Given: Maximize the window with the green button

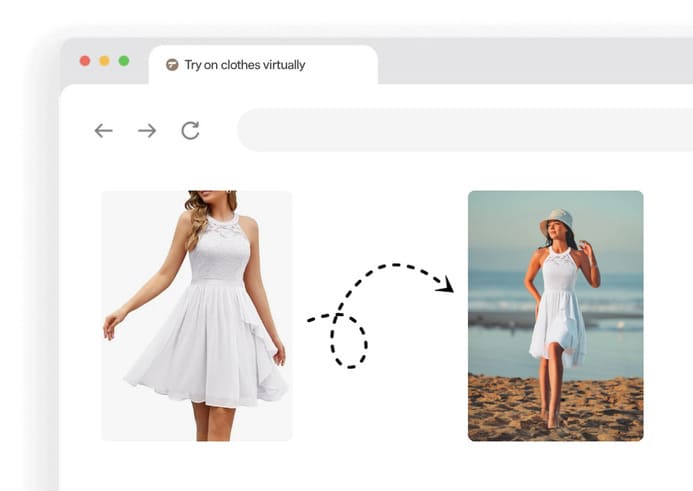Looking at the screenshot, I should [x=124, y=61].
